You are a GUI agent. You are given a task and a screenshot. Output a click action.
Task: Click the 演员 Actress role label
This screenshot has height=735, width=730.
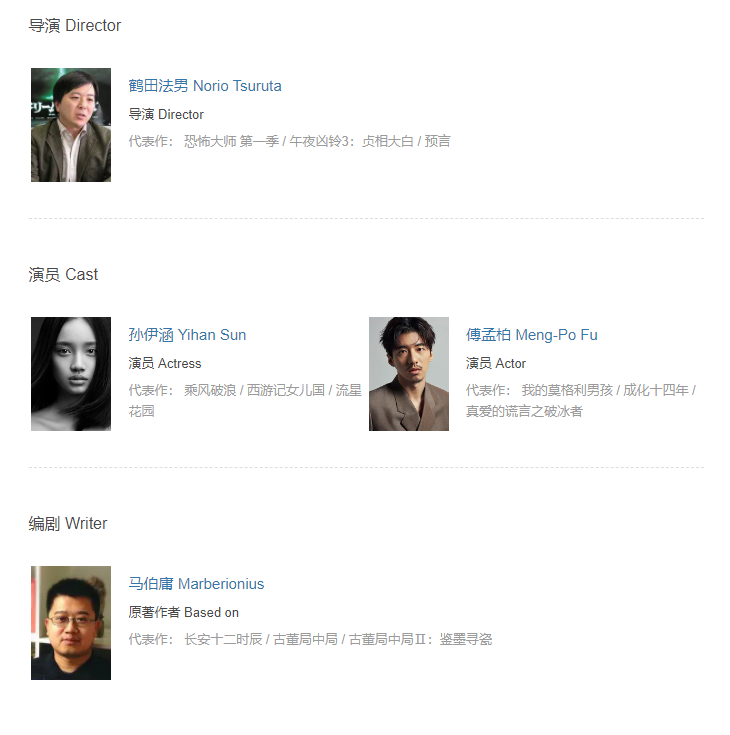[165, 363]
